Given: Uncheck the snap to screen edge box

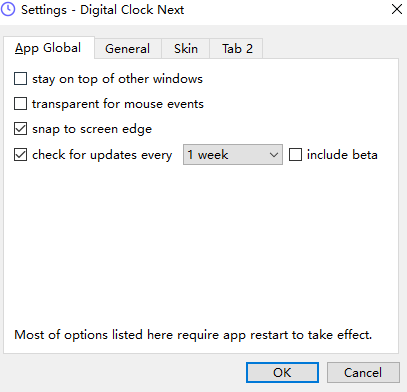Looking at the screenshot, I should pos(20,129).
